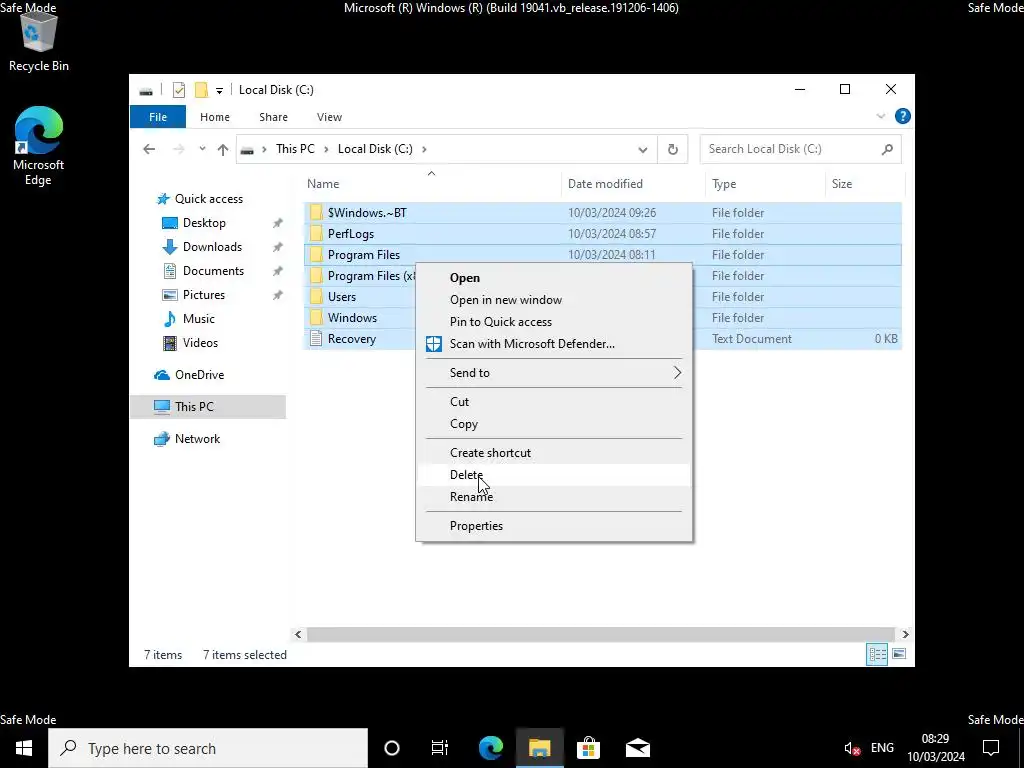Choose Open in new window

click(x=554, y=300)
